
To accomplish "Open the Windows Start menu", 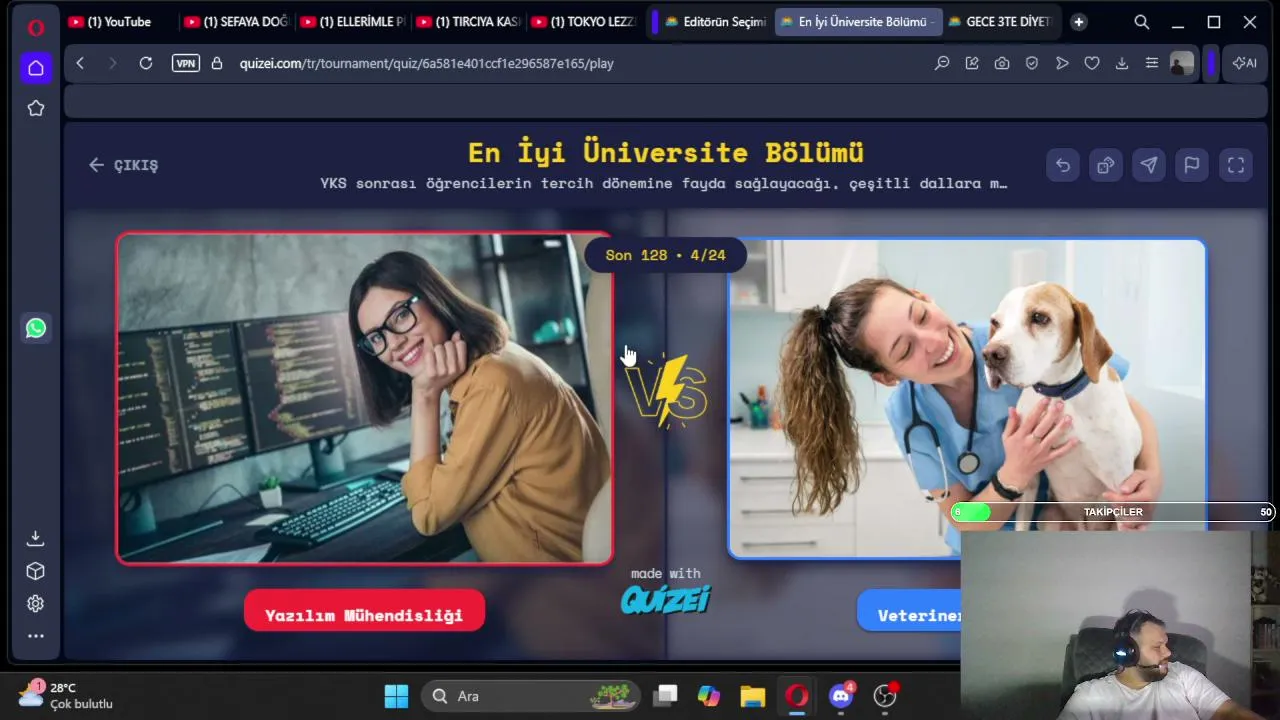I will [397, 696].
